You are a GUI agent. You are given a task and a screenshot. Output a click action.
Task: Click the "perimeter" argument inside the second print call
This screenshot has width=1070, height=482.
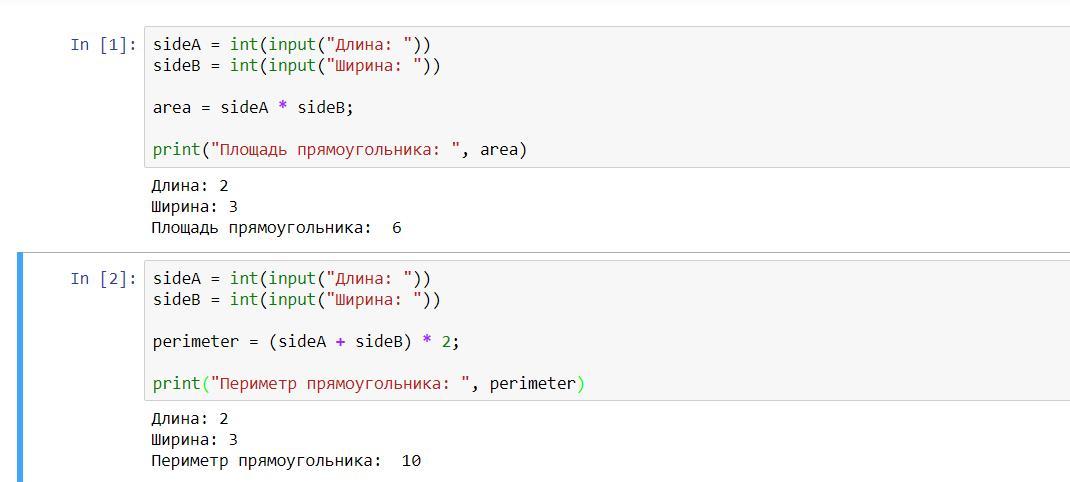[532, 384]
